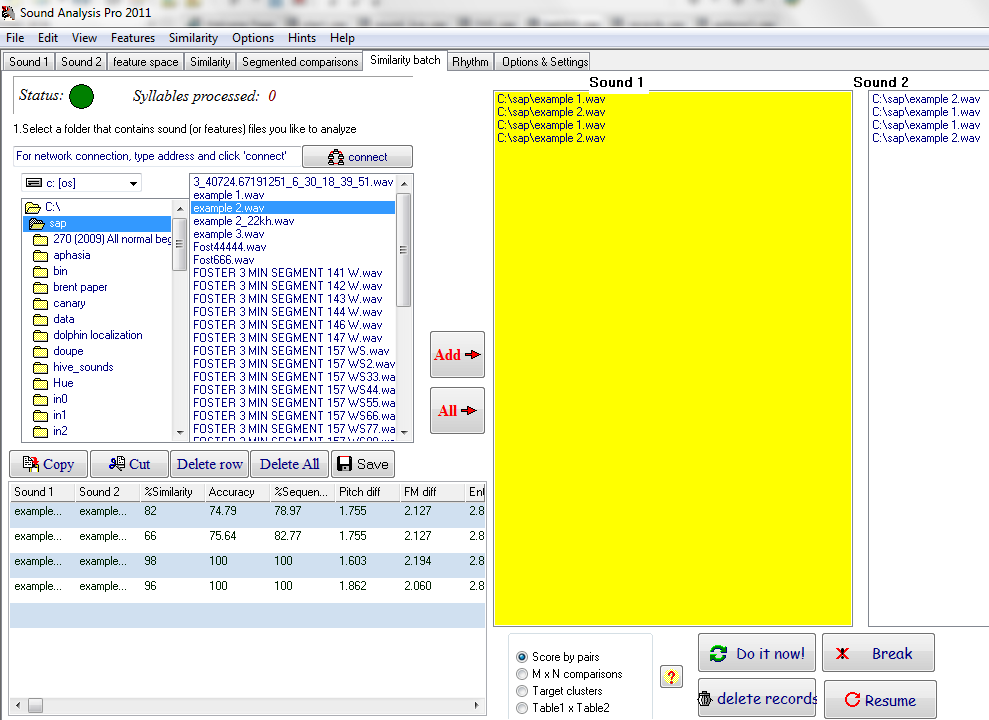Start processing with Do it now!
Image resolution: width=989 pixels, height=720 pixels.
pyautogui.click(x=756, y=653)
